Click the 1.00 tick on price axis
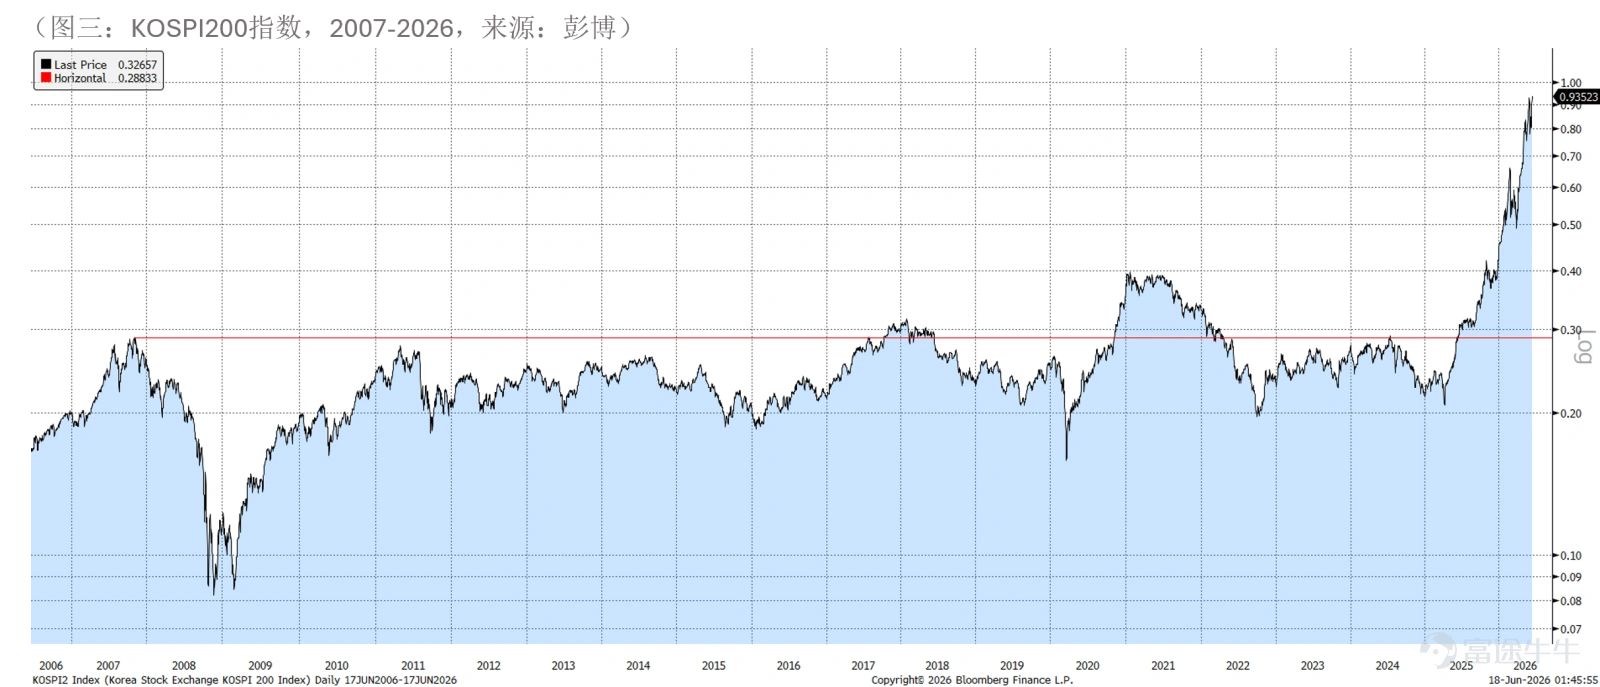The image size is (1600, 687). (x=1571, y=83)
